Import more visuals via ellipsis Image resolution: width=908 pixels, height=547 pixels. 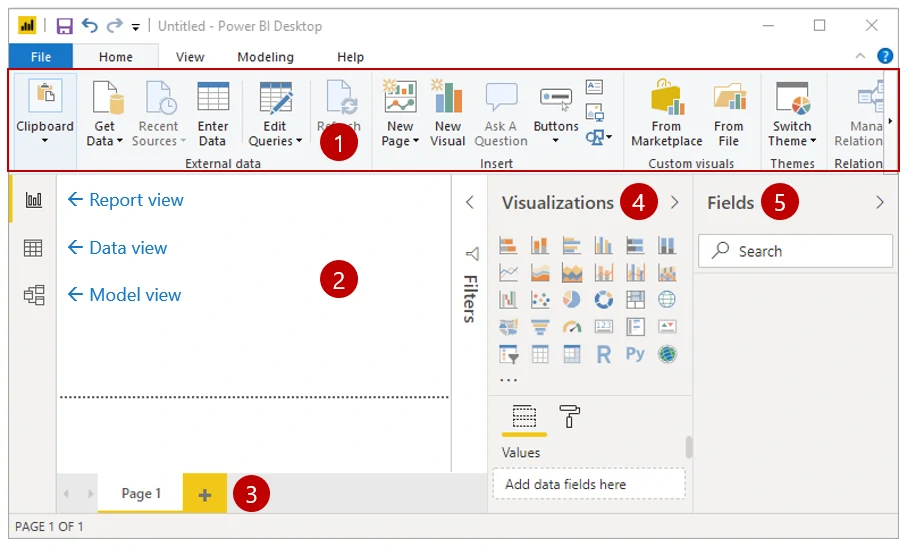pyautogui.click(x=508, y=380)
